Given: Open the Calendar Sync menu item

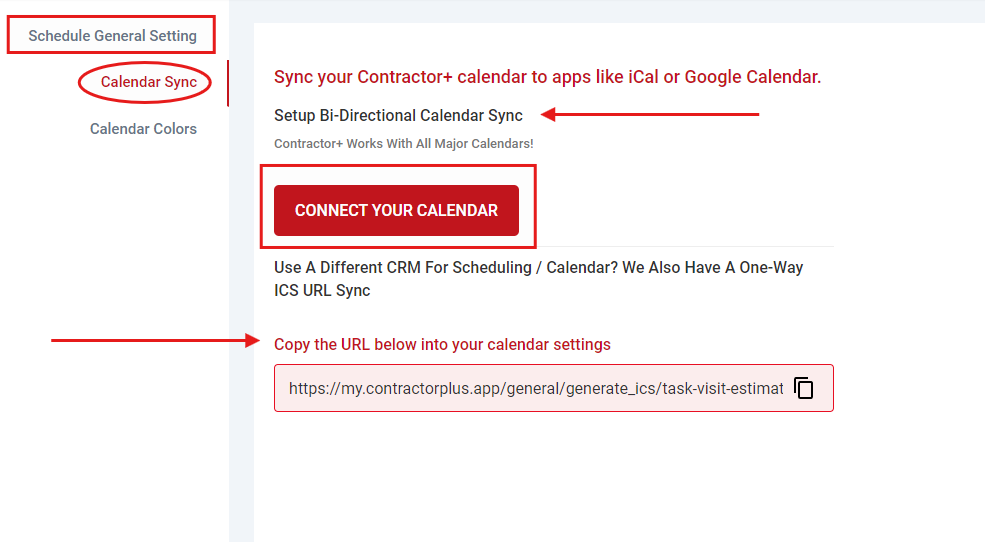Looking at the screenshot, I should (x=149, y=82).
